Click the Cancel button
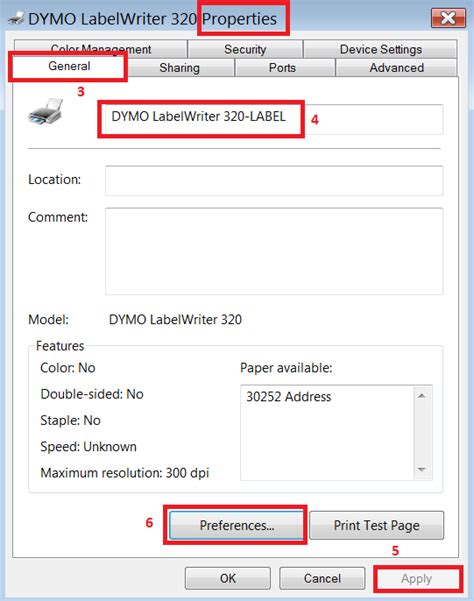This screenshot has height=601, width=474. tap(322, 578)
